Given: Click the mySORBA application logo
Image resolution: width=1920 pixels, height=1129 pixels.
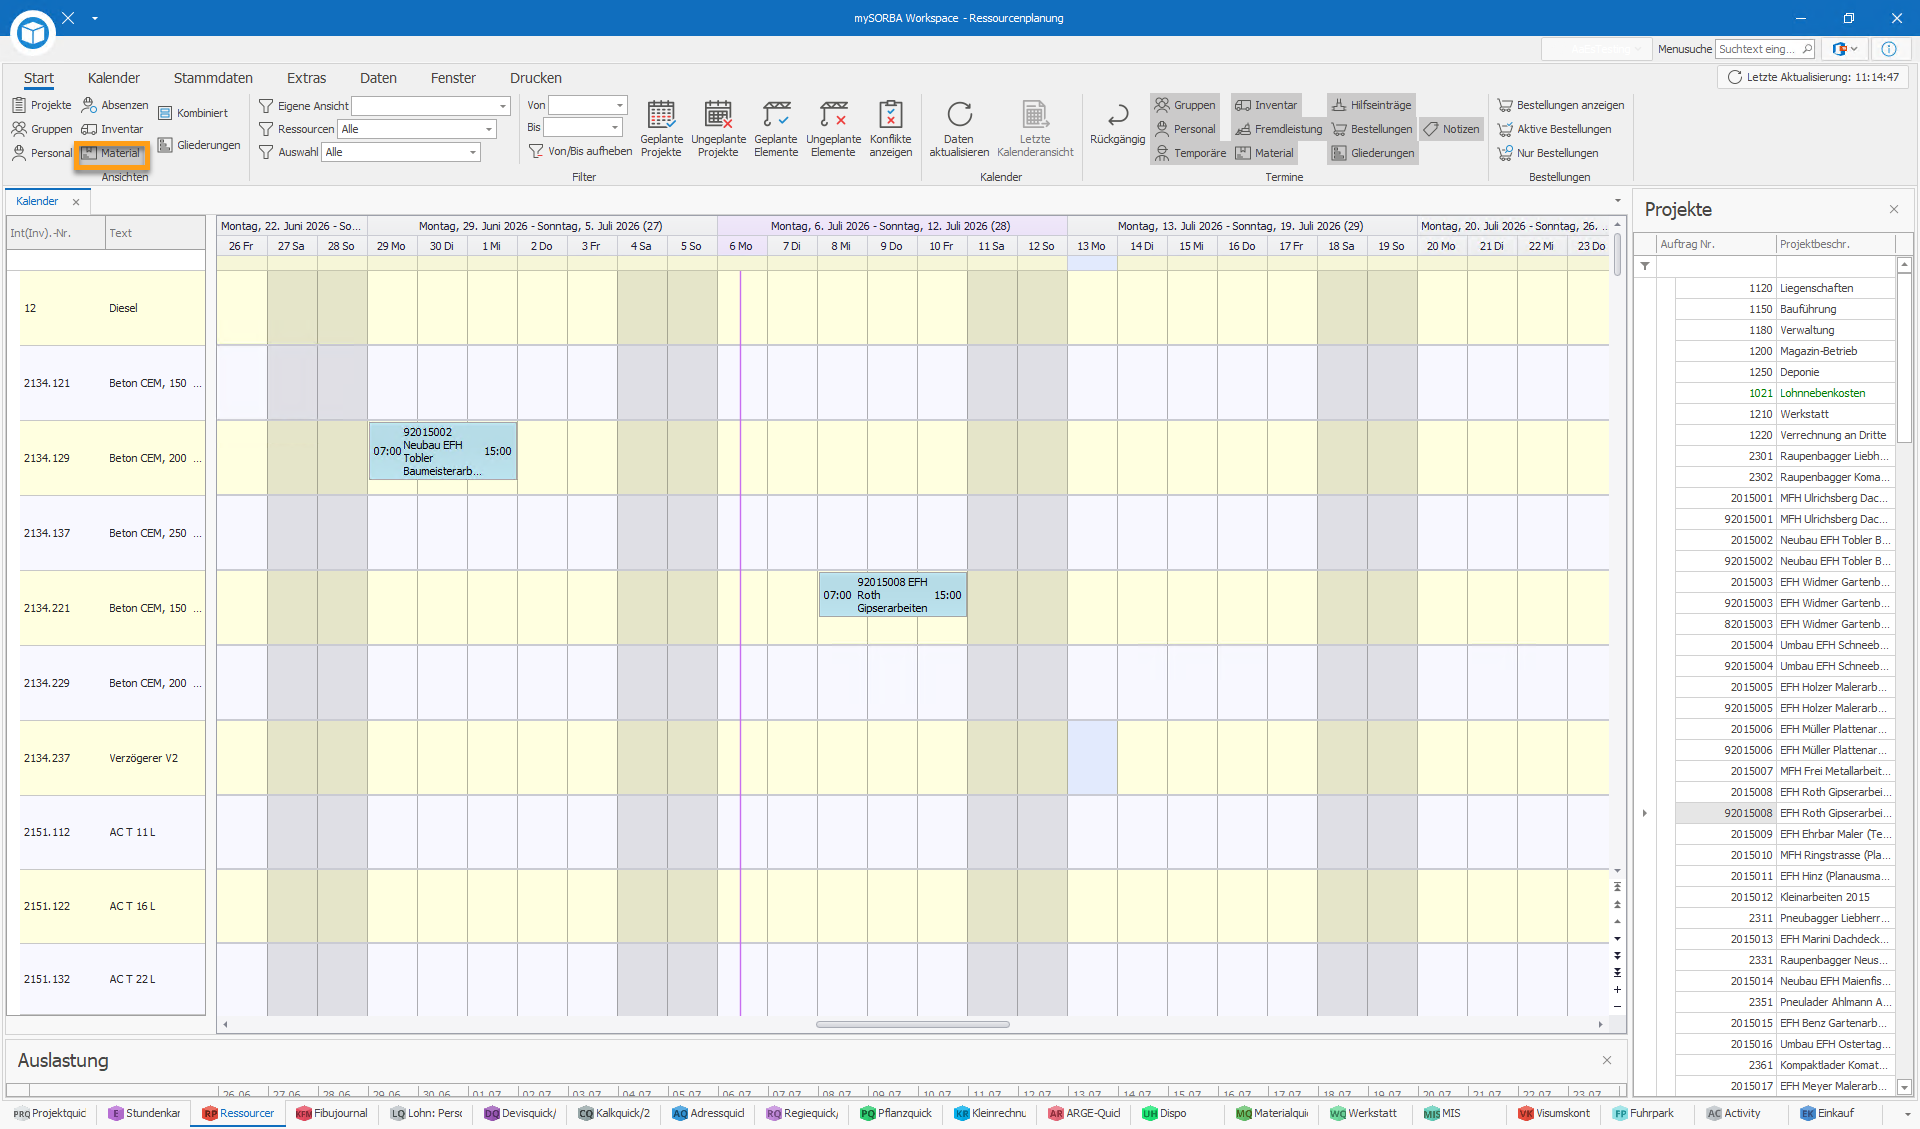Looking at the screenshot, I should coord(33,32).
